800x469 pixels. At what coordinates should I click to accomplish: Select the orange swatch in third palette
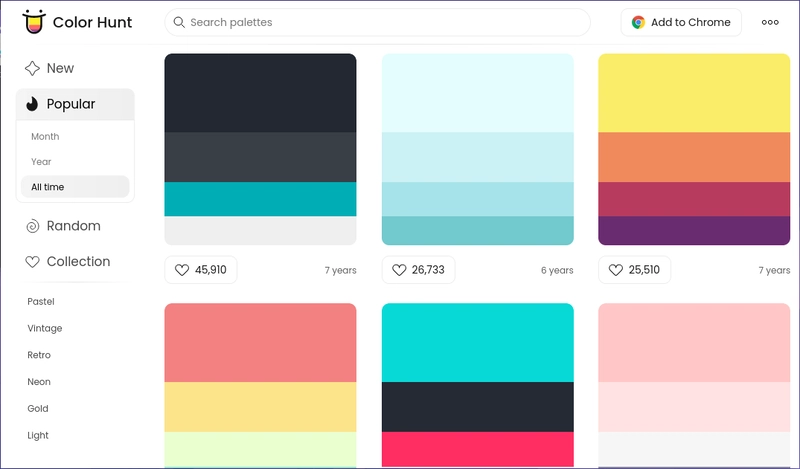pos(694,157)
